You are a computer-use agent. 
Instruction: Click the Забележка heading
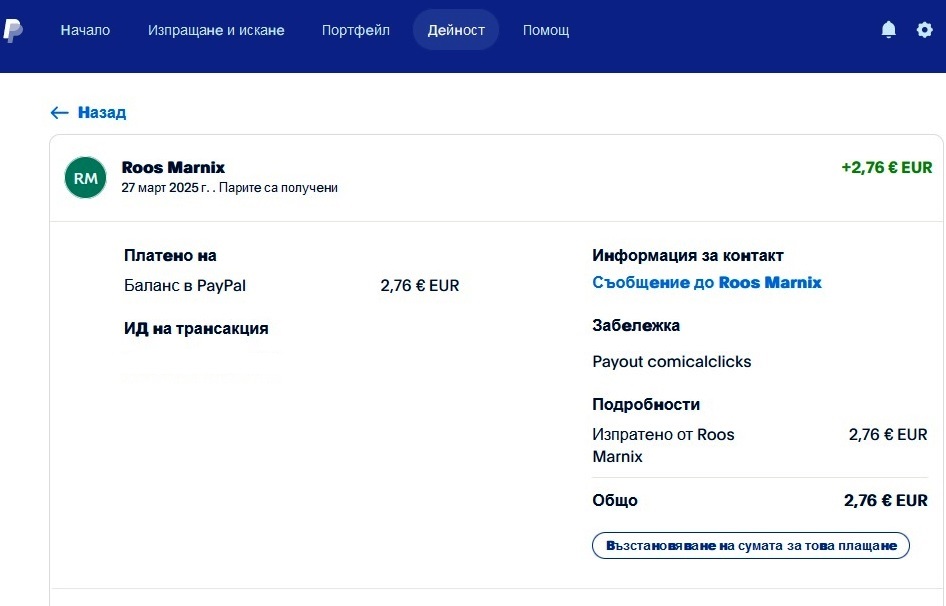pyautogui.click(x=636, y=325)
